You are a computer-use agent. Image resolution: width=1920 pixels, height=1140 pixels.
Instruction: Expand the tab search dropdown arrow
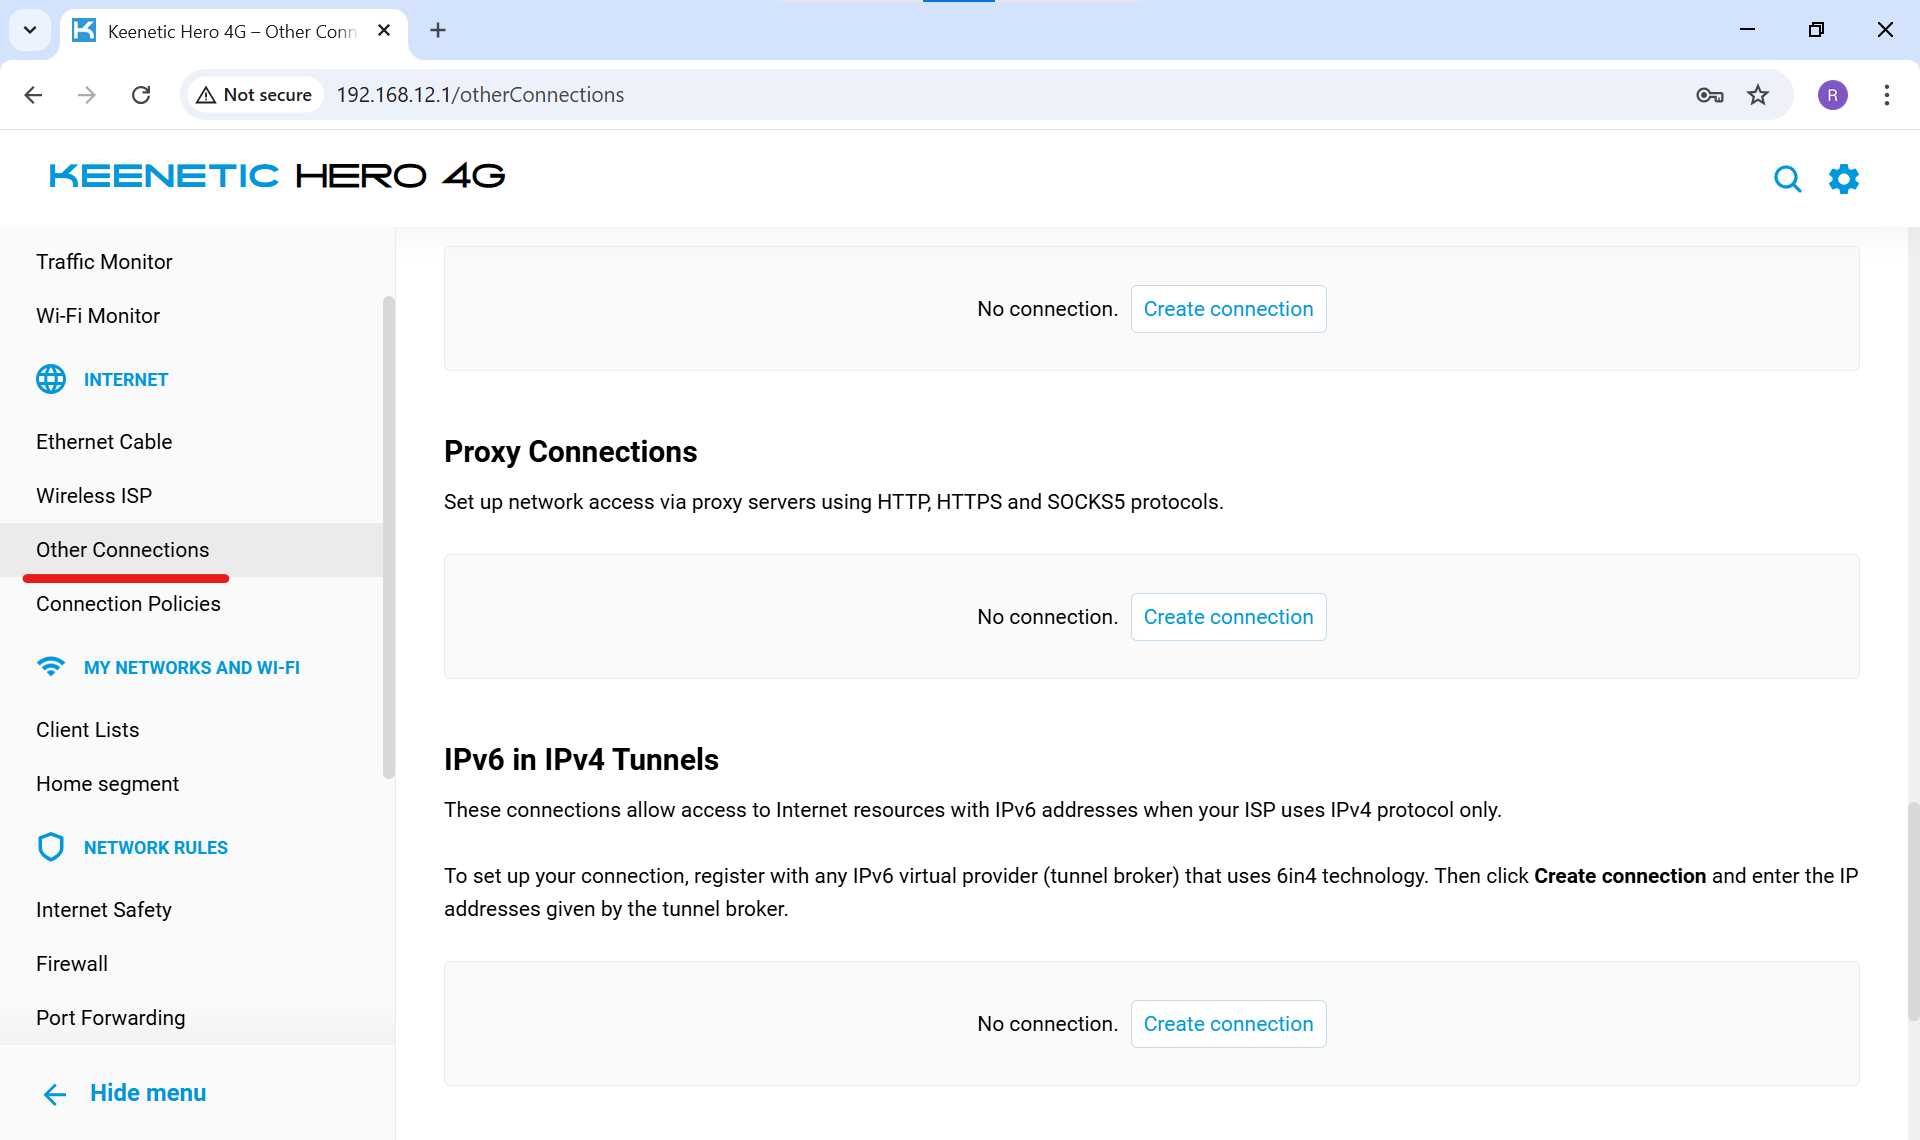[x=30, y=30]
